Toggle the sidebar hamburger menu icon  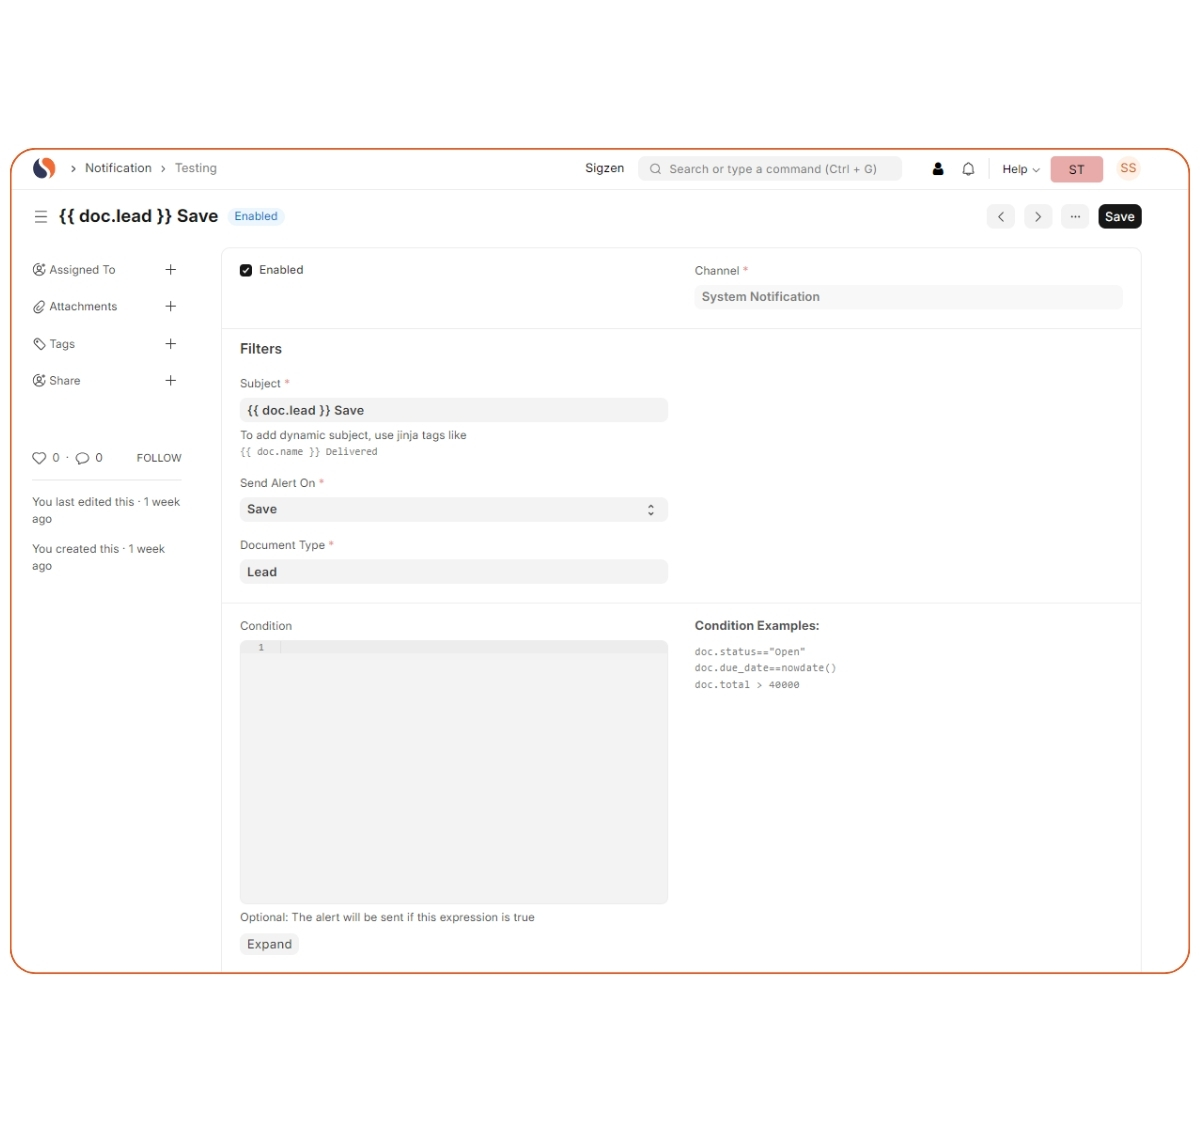41,217
